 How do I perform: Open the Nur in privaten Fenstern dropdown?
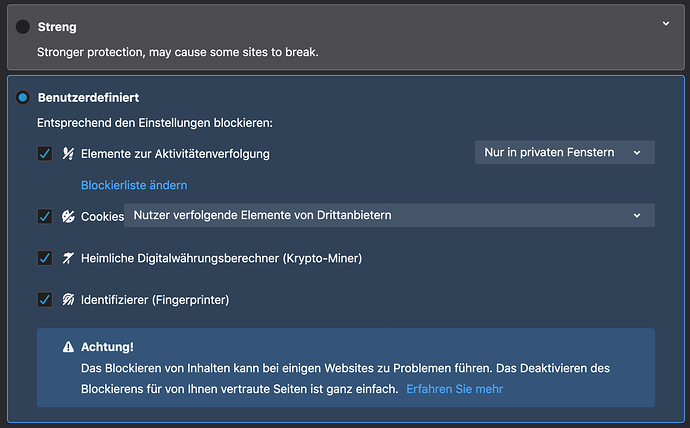564,152
